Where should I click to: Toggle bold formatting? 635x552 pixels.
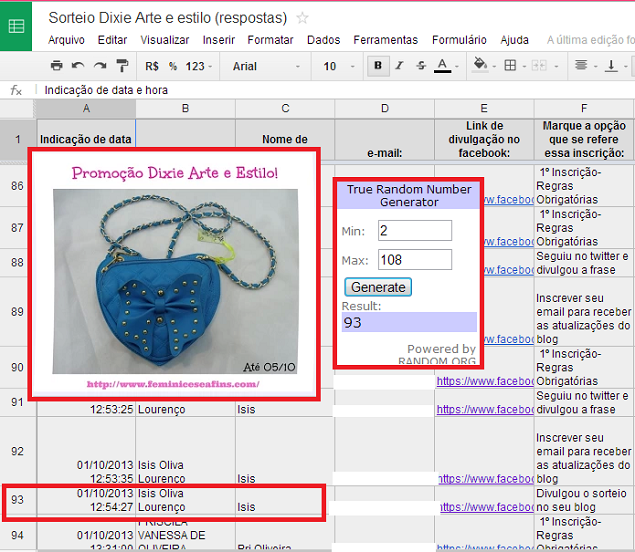tap(378, 66)
